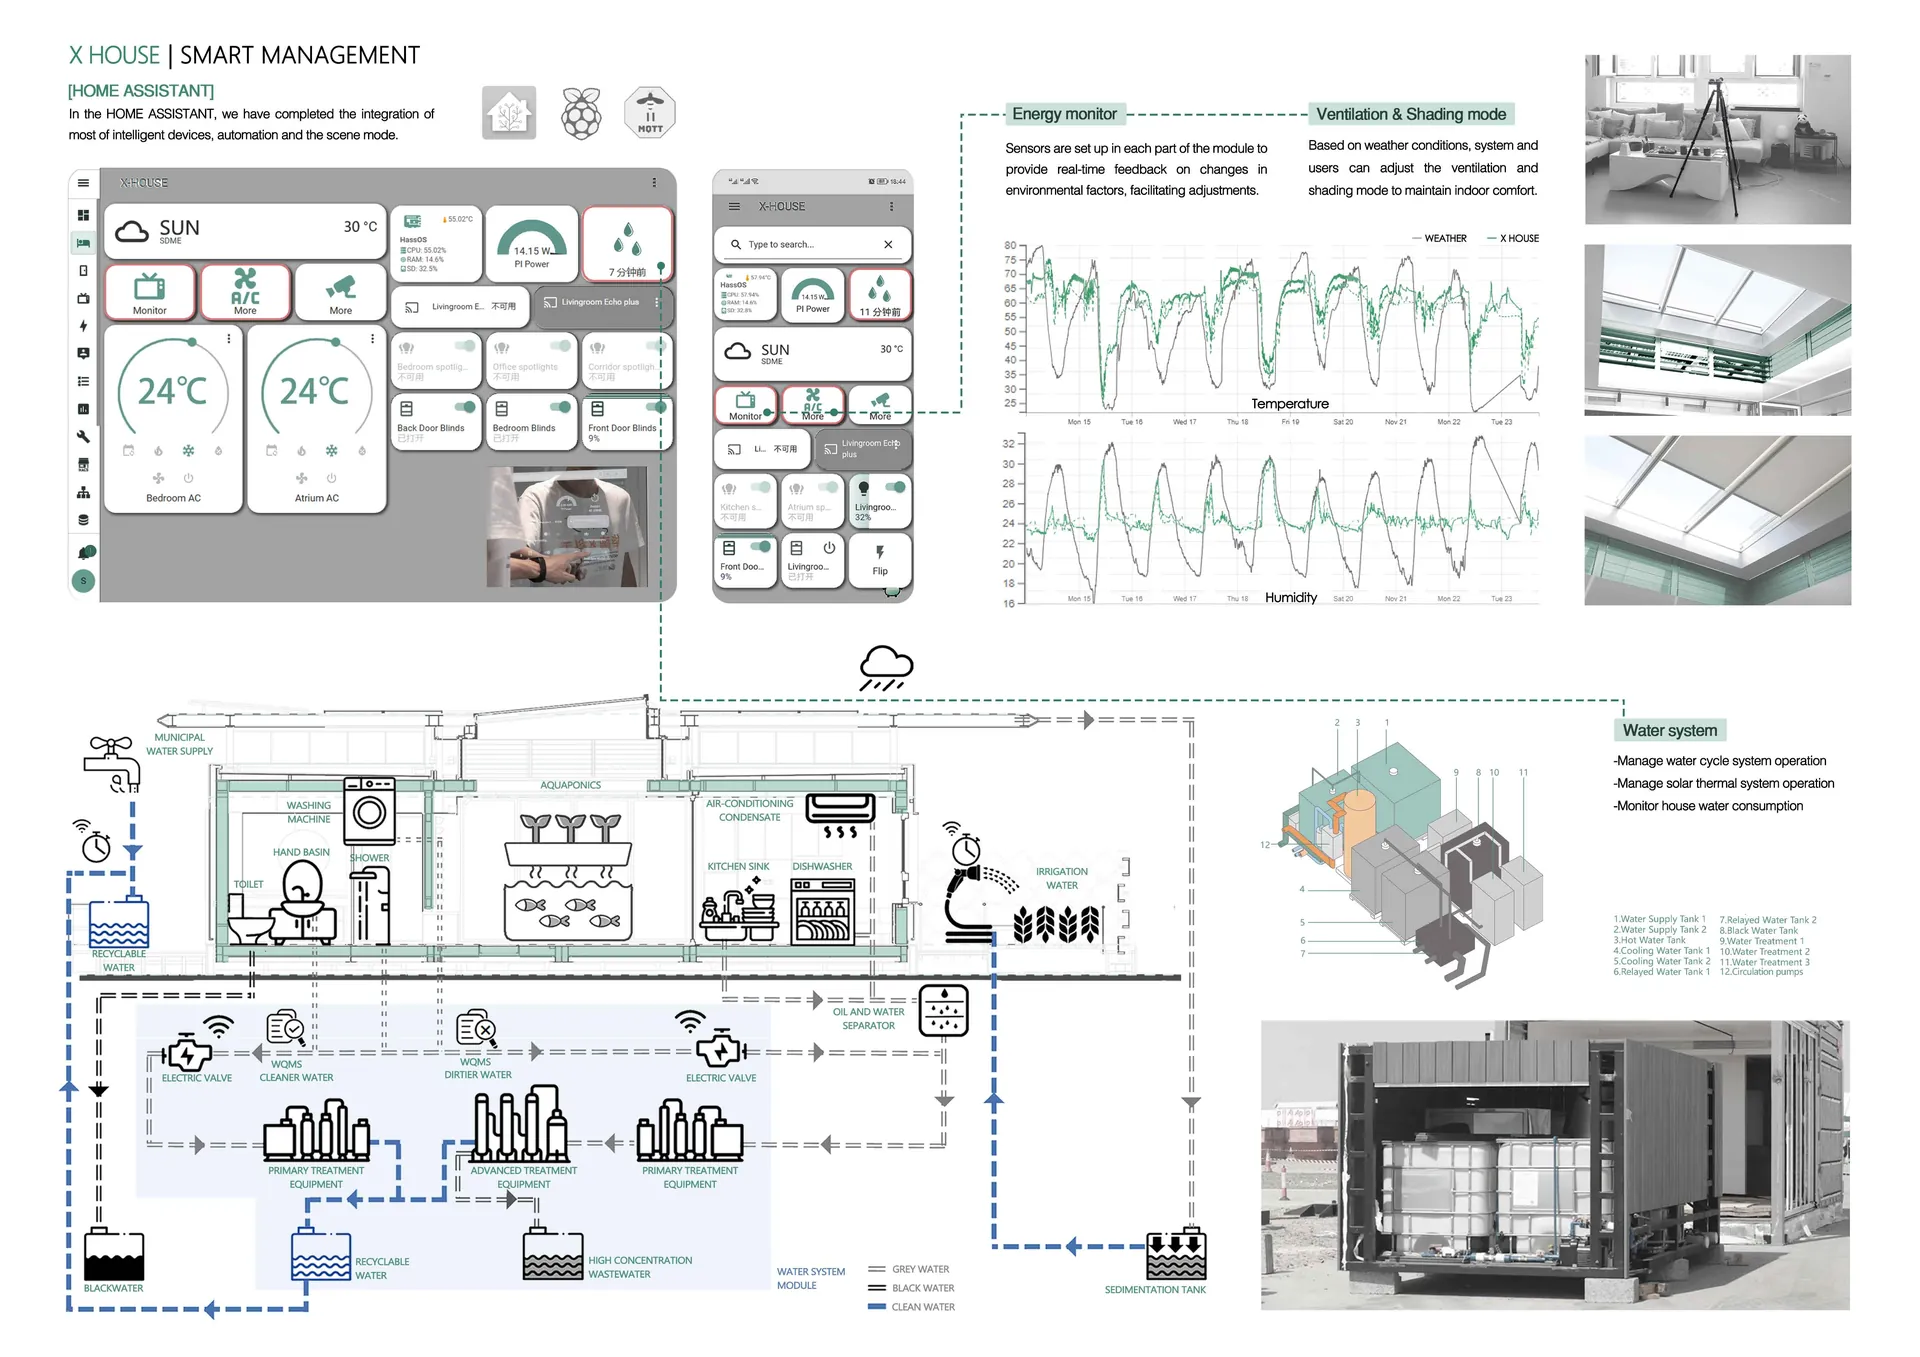Screen dimensions: 1920x1357
Task: Select the bed room view in sidebar
Action: tap(83, 243)
